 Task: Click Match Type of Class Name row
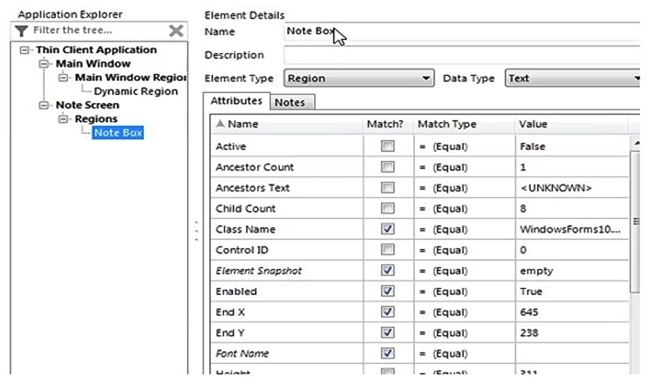pos(464,229)
